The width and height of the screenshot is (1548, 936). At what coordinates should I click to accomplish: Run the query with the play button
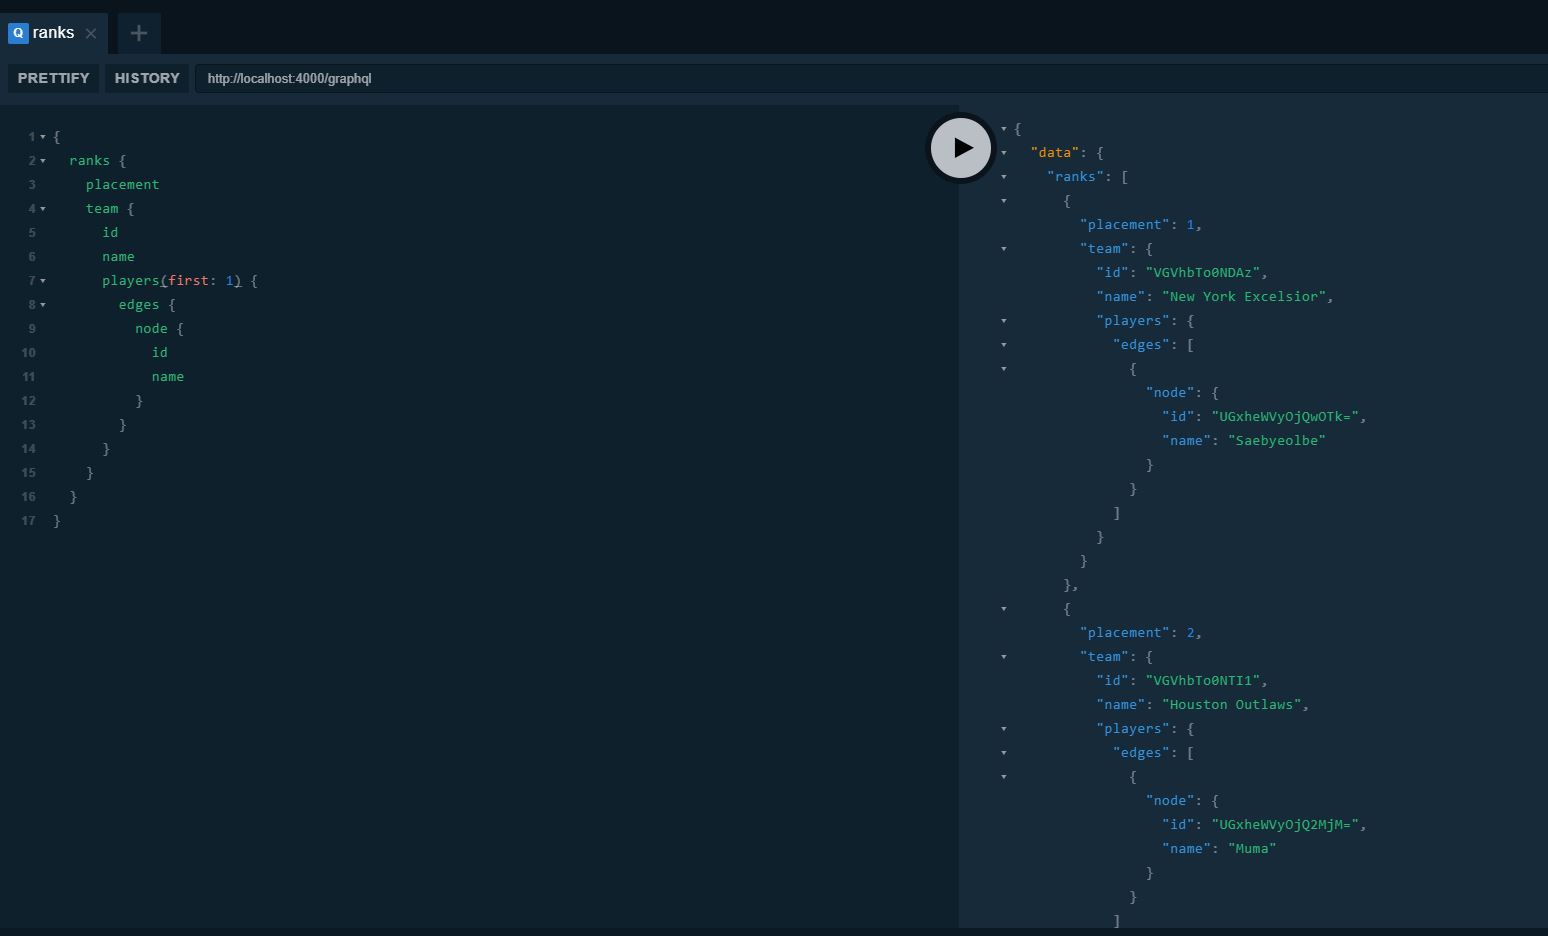[961, 148]
